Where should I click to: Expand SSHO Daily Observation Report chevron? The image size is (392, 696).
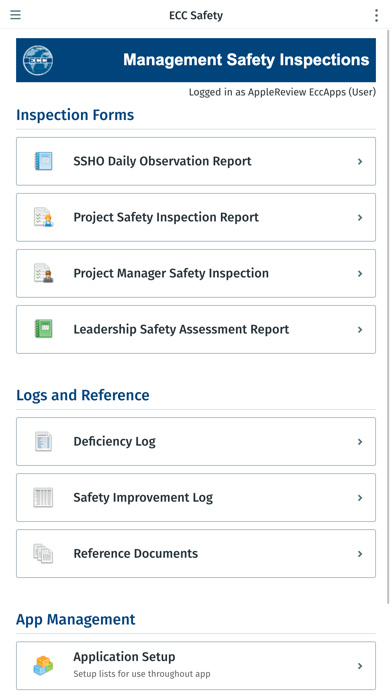coord(360,162)
